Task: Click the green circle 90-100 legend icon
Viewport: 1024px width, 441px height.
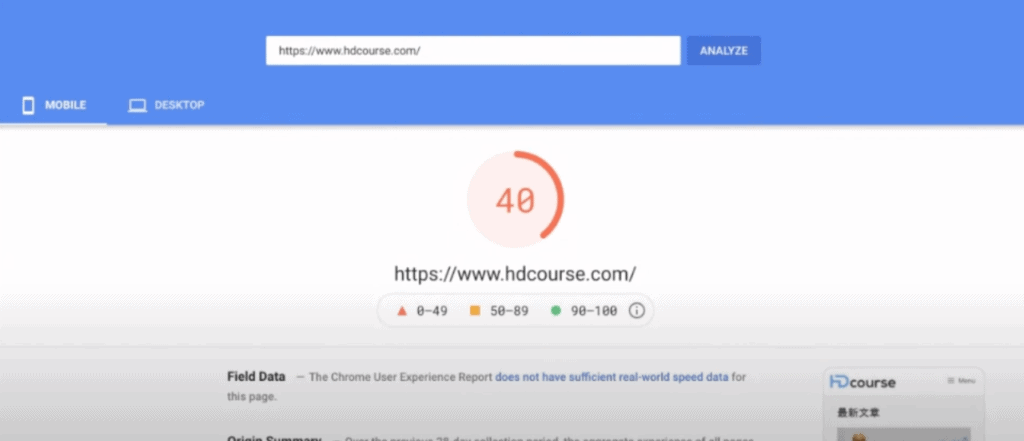Action: pos(556,311)
